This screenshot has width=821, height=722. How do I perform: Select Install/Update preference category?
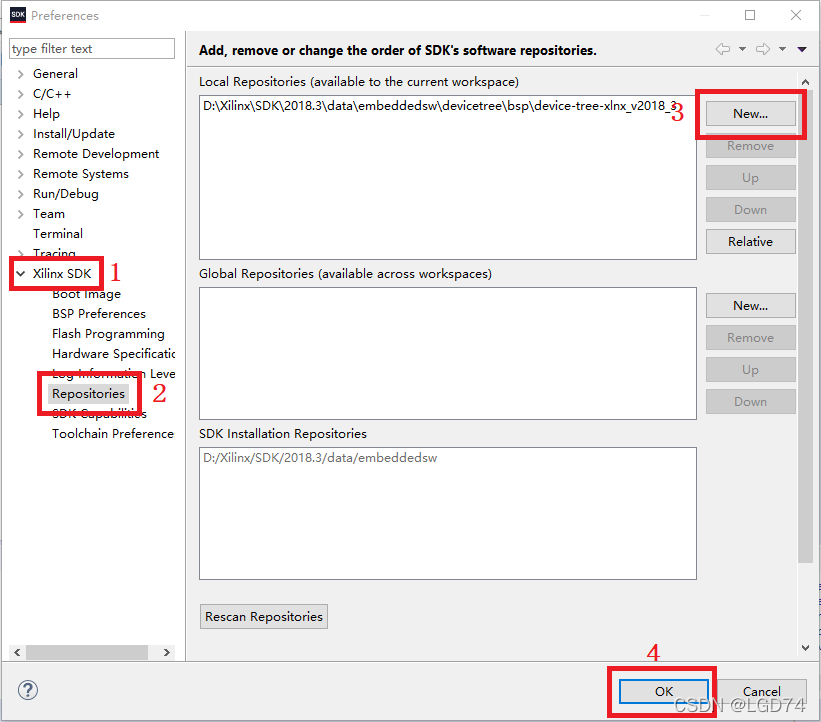pos(74,134)
